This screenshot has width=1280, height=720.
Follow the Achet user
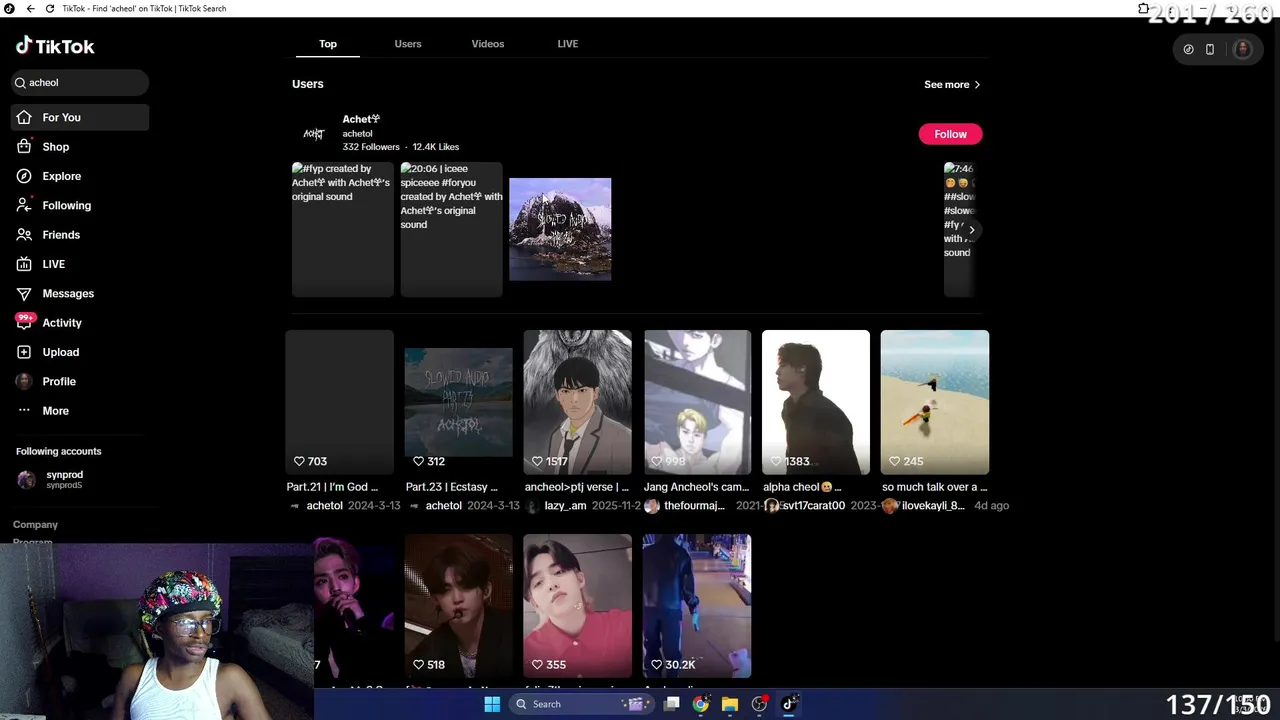950,134
